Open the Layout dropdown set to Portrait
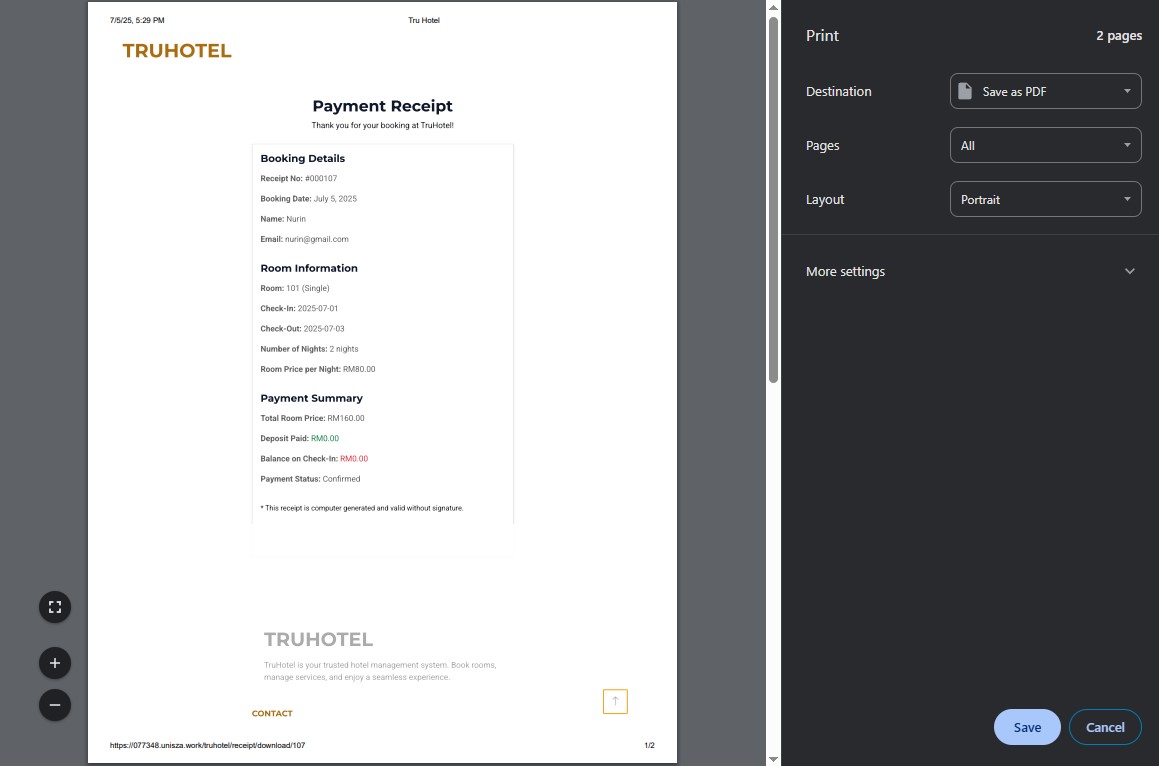Screen dimensions: 1159x766 (x=1045, y=200)
